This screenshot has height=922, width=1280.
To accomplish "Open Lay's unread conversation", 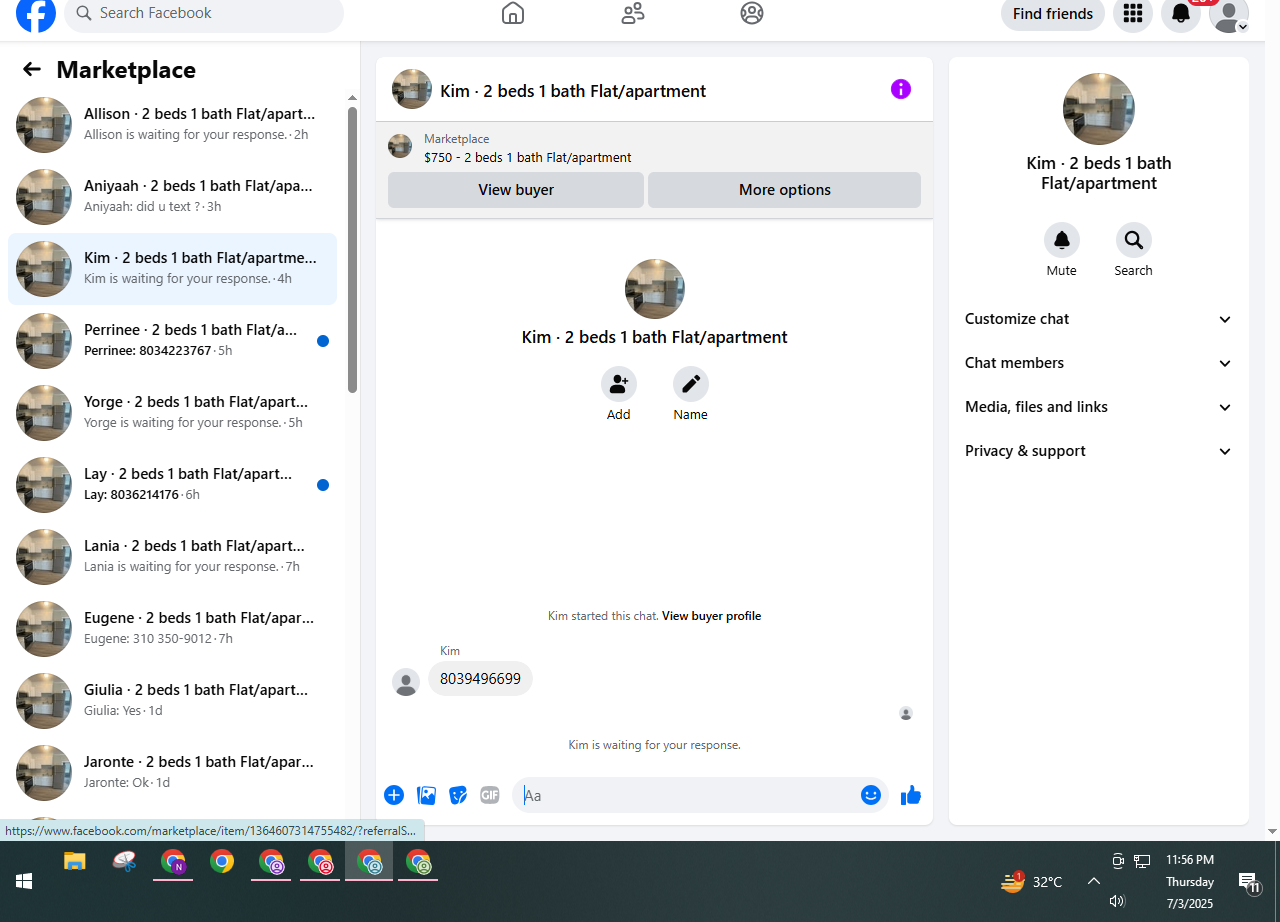I will click(x=172, y=485).
